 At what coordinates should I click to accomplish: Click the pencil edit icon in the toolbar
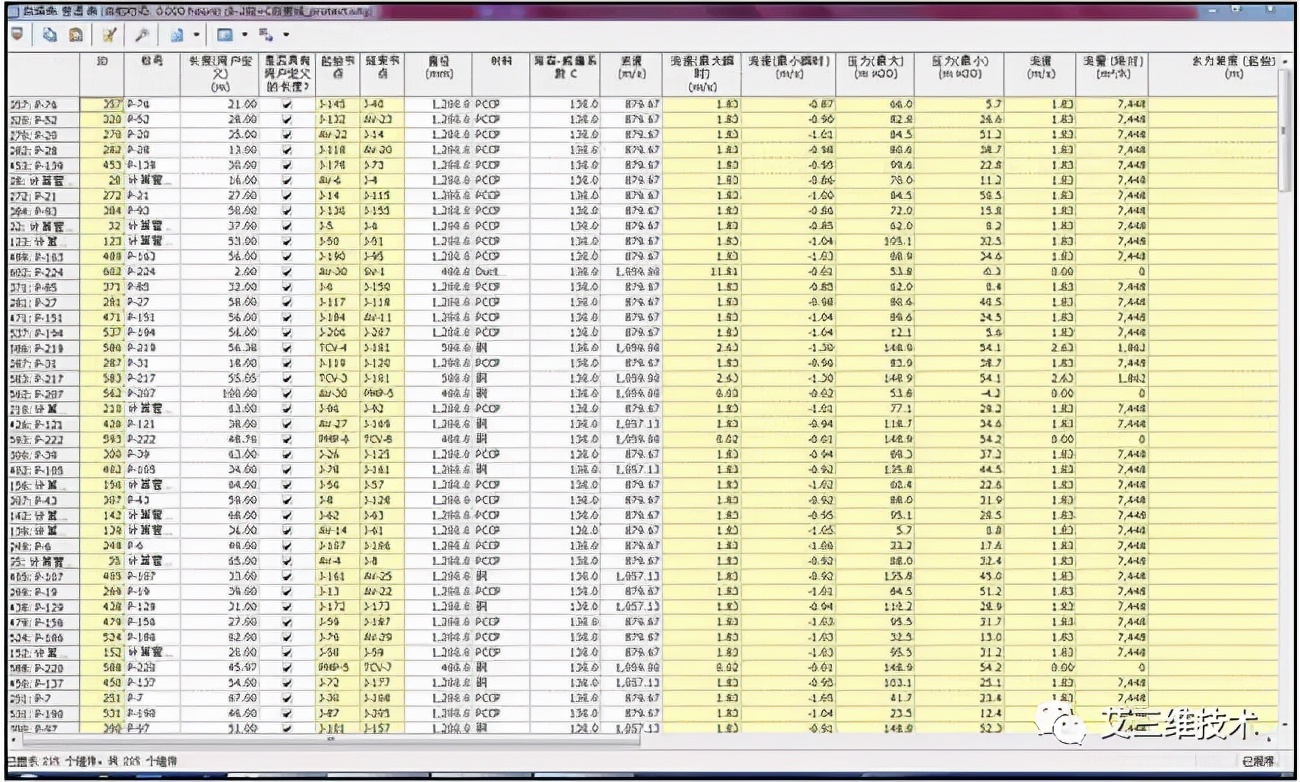tap(109, 35)
